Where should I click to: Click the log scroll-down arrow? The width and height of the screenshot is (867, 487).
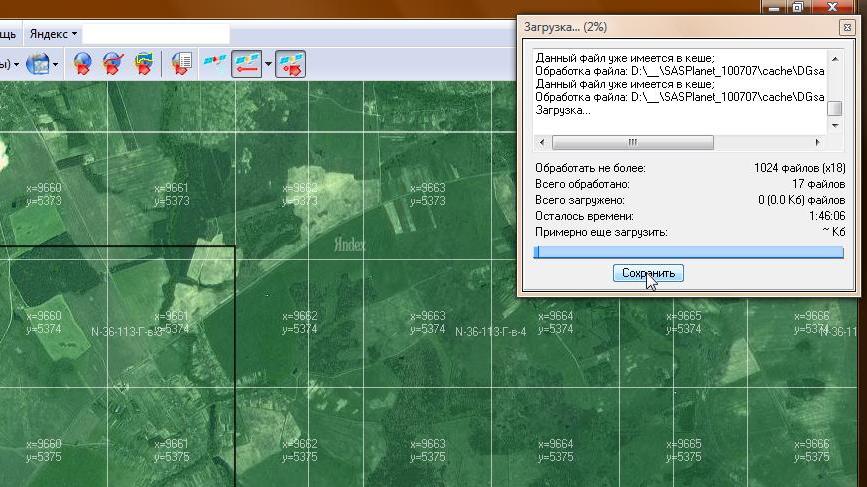pos(835,127)
